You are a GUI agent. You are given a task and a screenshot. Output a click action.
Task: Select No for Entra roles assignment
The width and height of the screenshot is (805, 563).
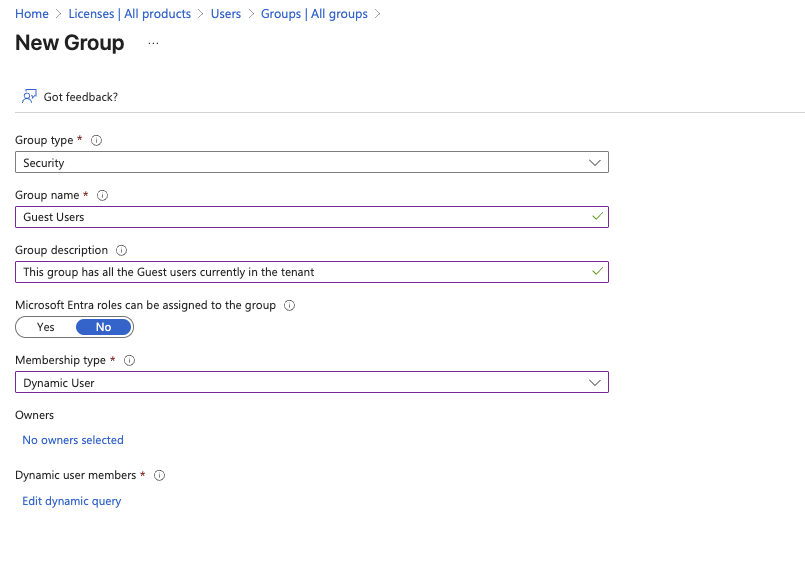coord(103,327)
